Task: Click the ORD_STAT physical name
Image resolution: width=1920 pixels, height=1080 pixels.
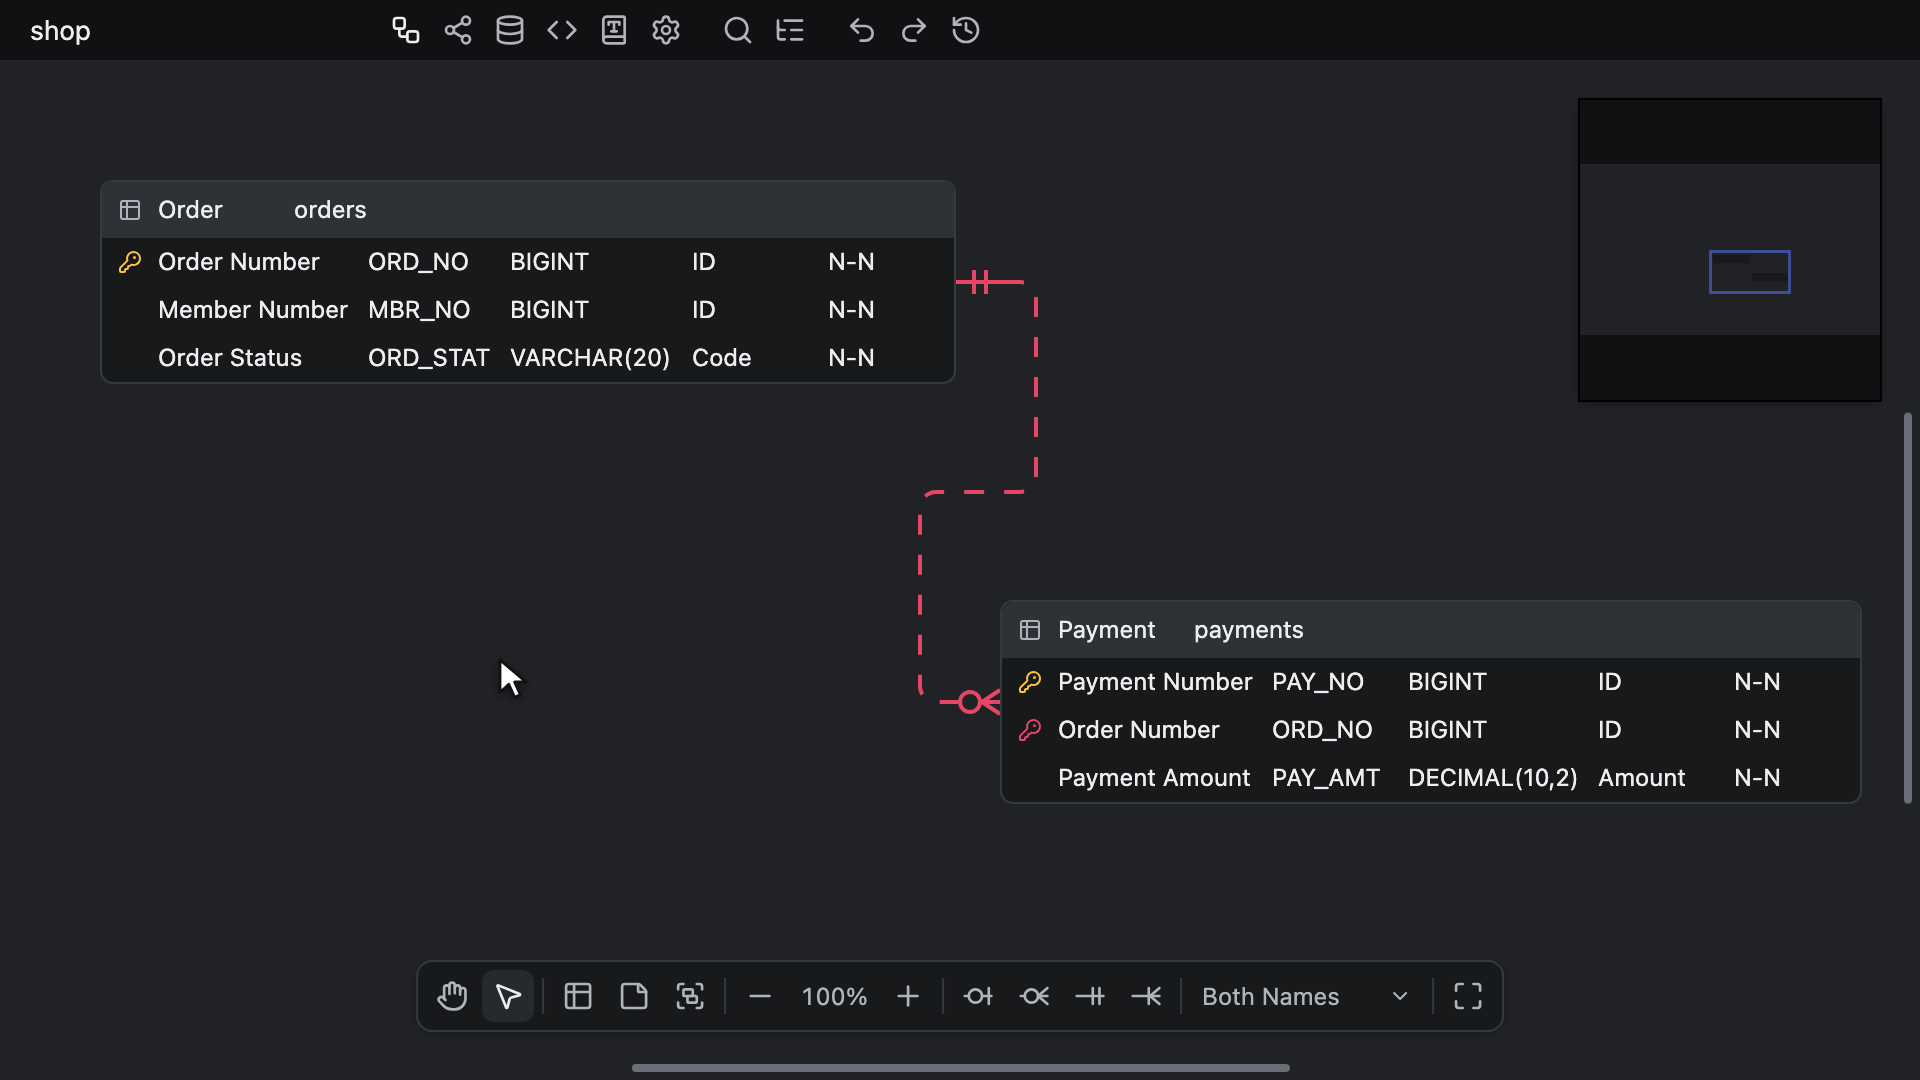Action: point(428,358)
